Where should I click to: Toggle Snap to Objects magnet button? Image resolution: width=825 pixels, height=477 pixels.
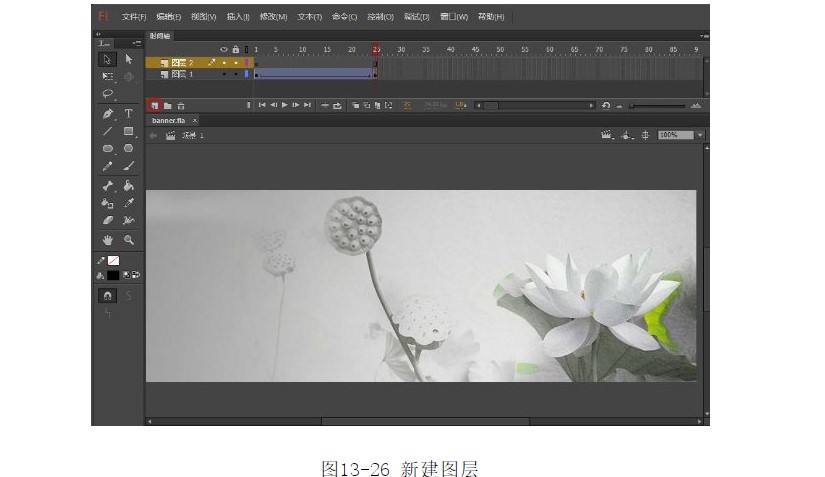(108, 296)
